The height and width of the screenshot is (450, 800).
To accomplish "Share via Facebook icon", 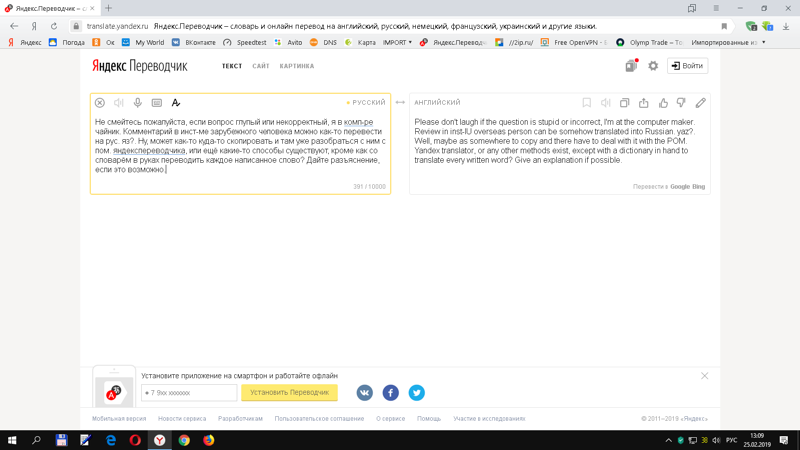I will (x=391, y=393).
